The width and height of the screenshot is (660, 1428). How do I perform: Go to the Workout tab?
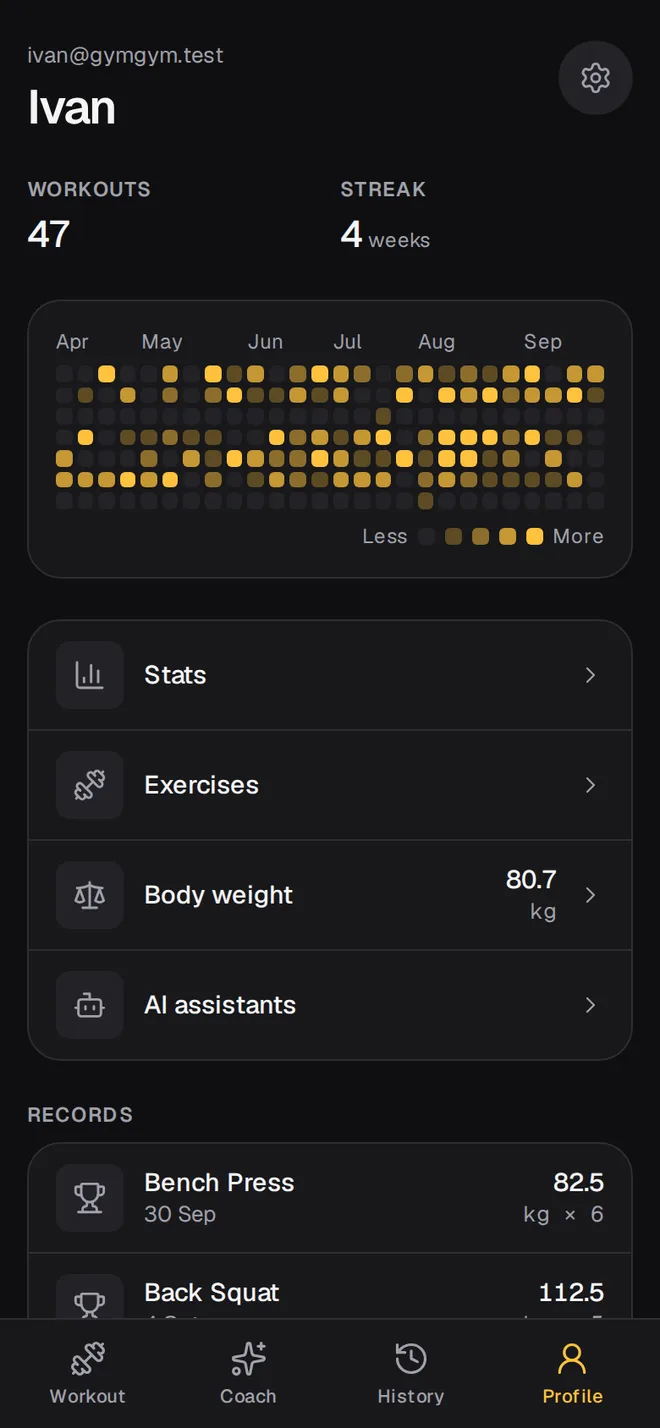tap(88, 1374)
